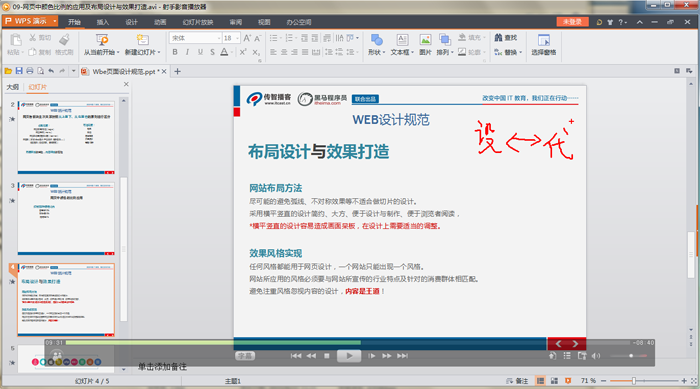Toggle the 备注 notes pane in status bar
This screenshot has width=700, height=389.
pyautogui.click(x=517, y=381)
